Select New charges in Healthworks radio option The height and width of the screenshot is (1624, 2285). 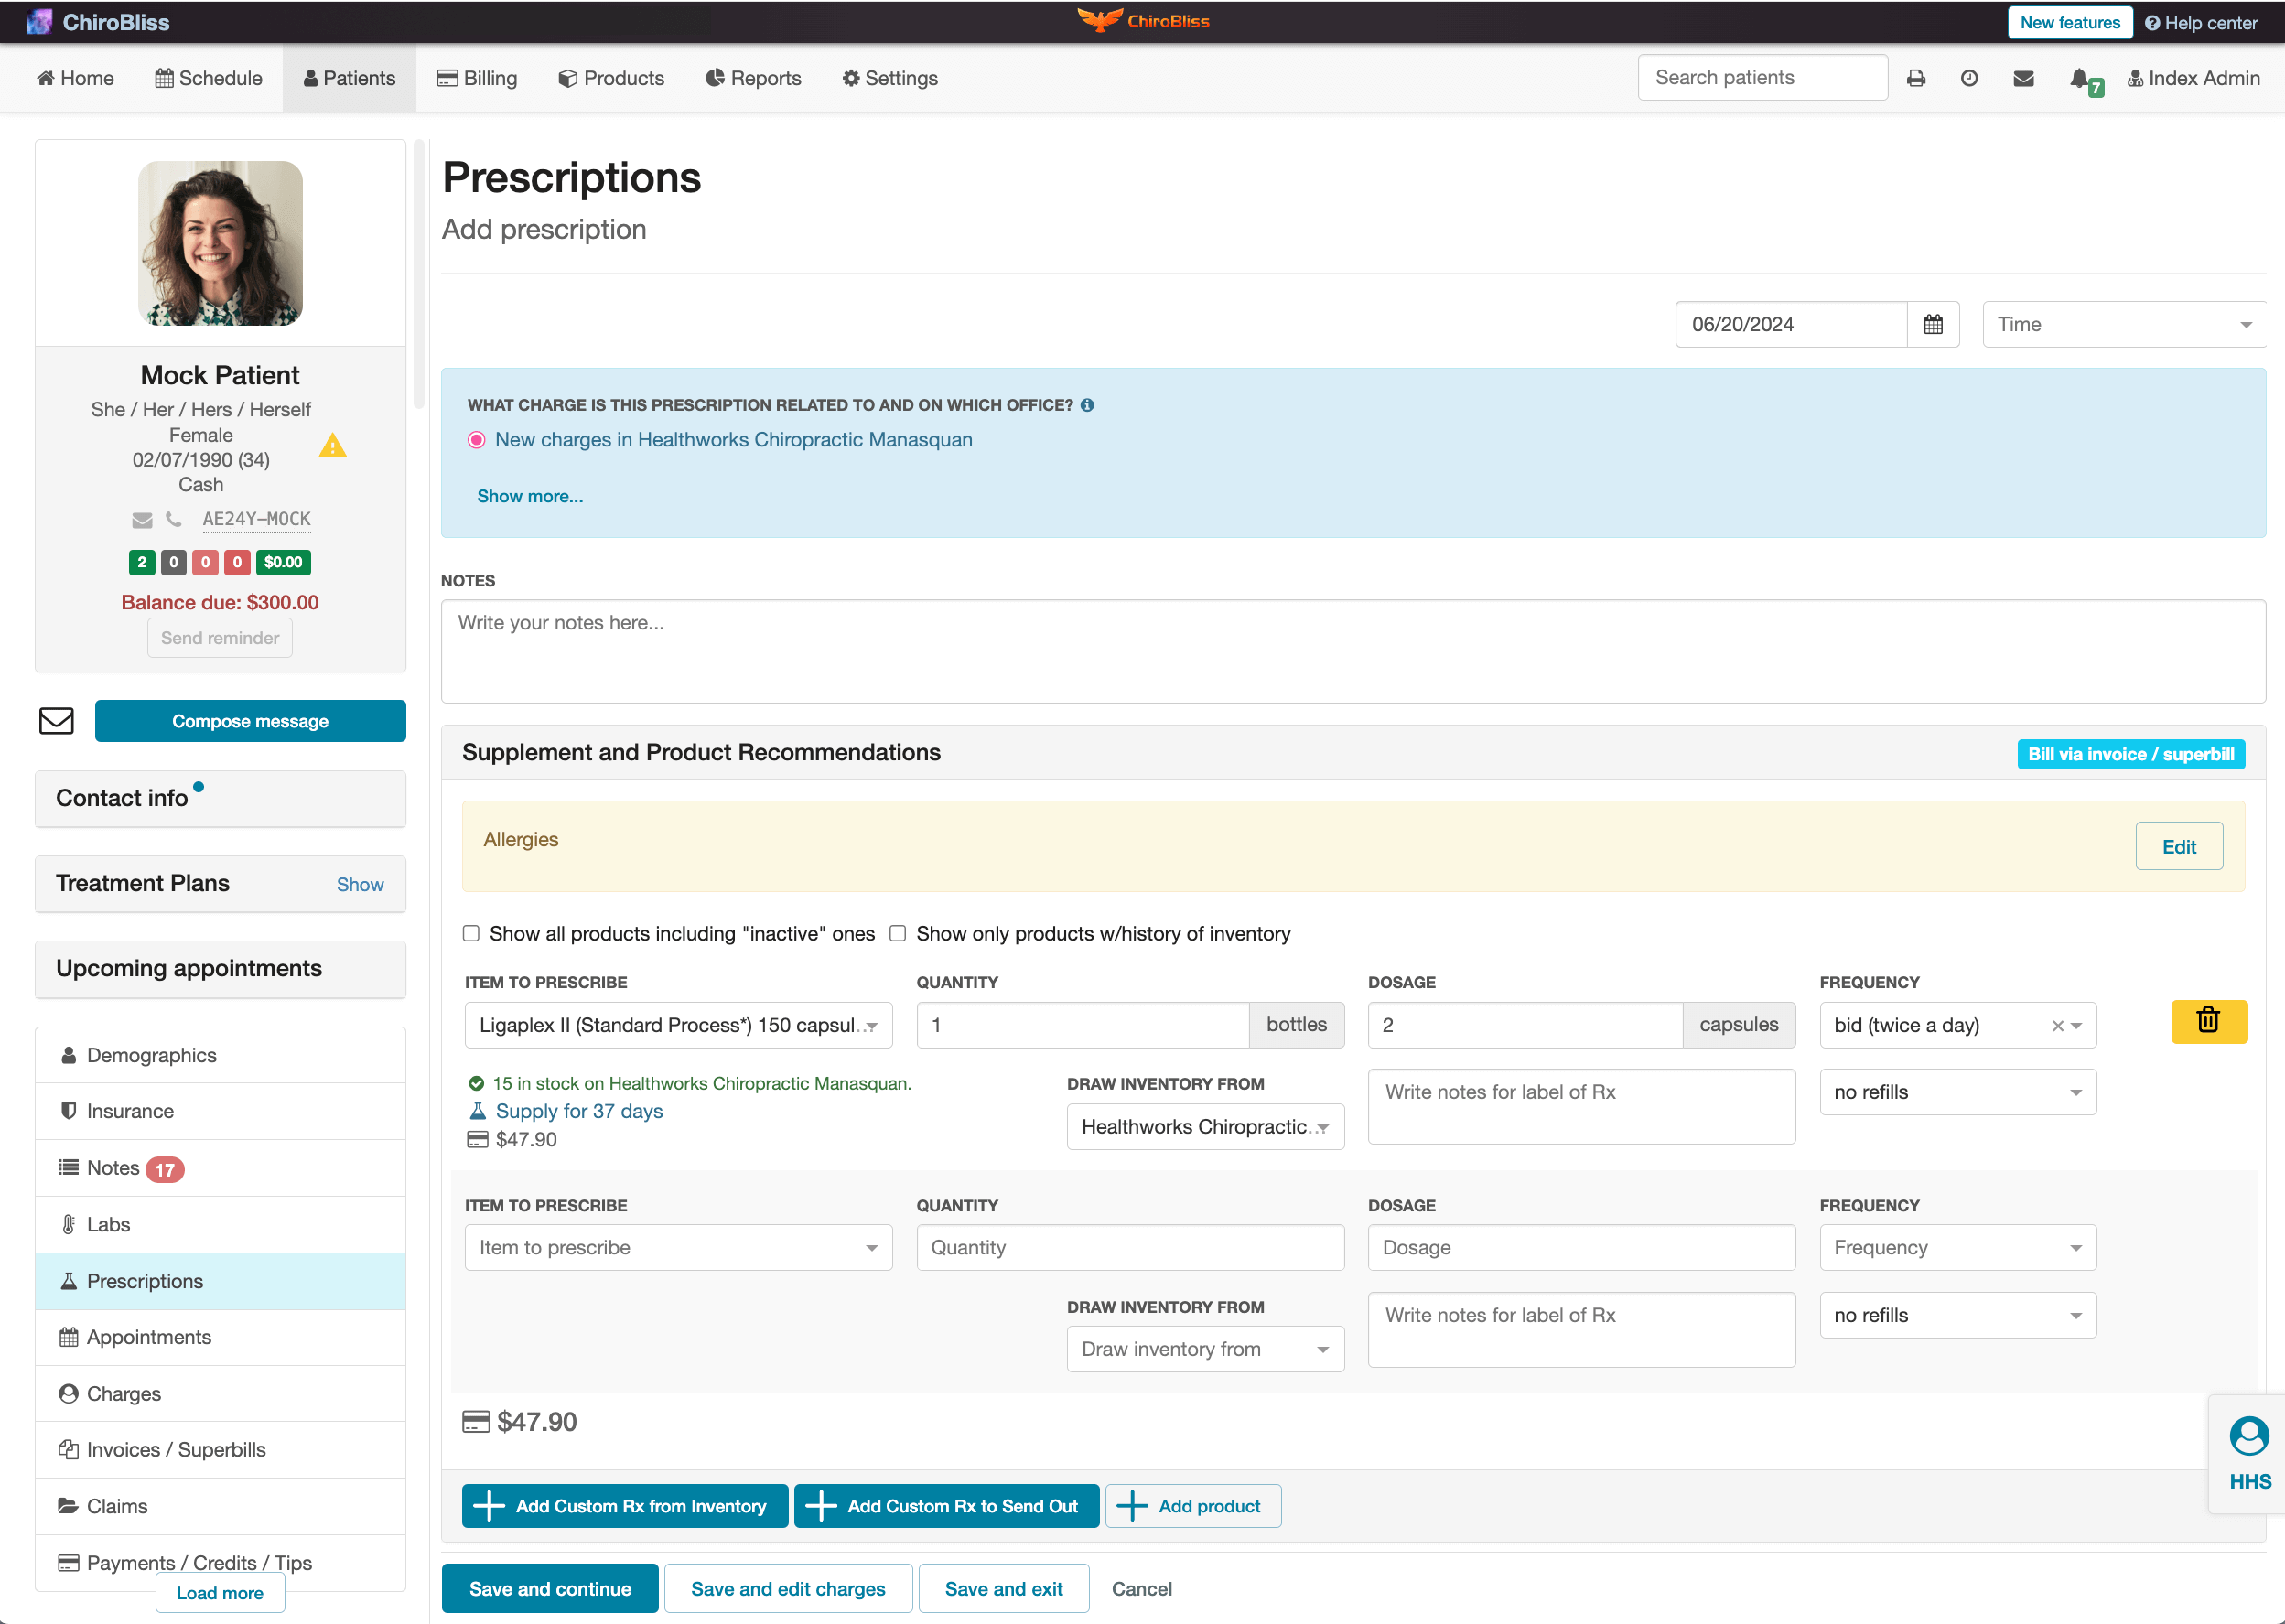click(477, 440)
